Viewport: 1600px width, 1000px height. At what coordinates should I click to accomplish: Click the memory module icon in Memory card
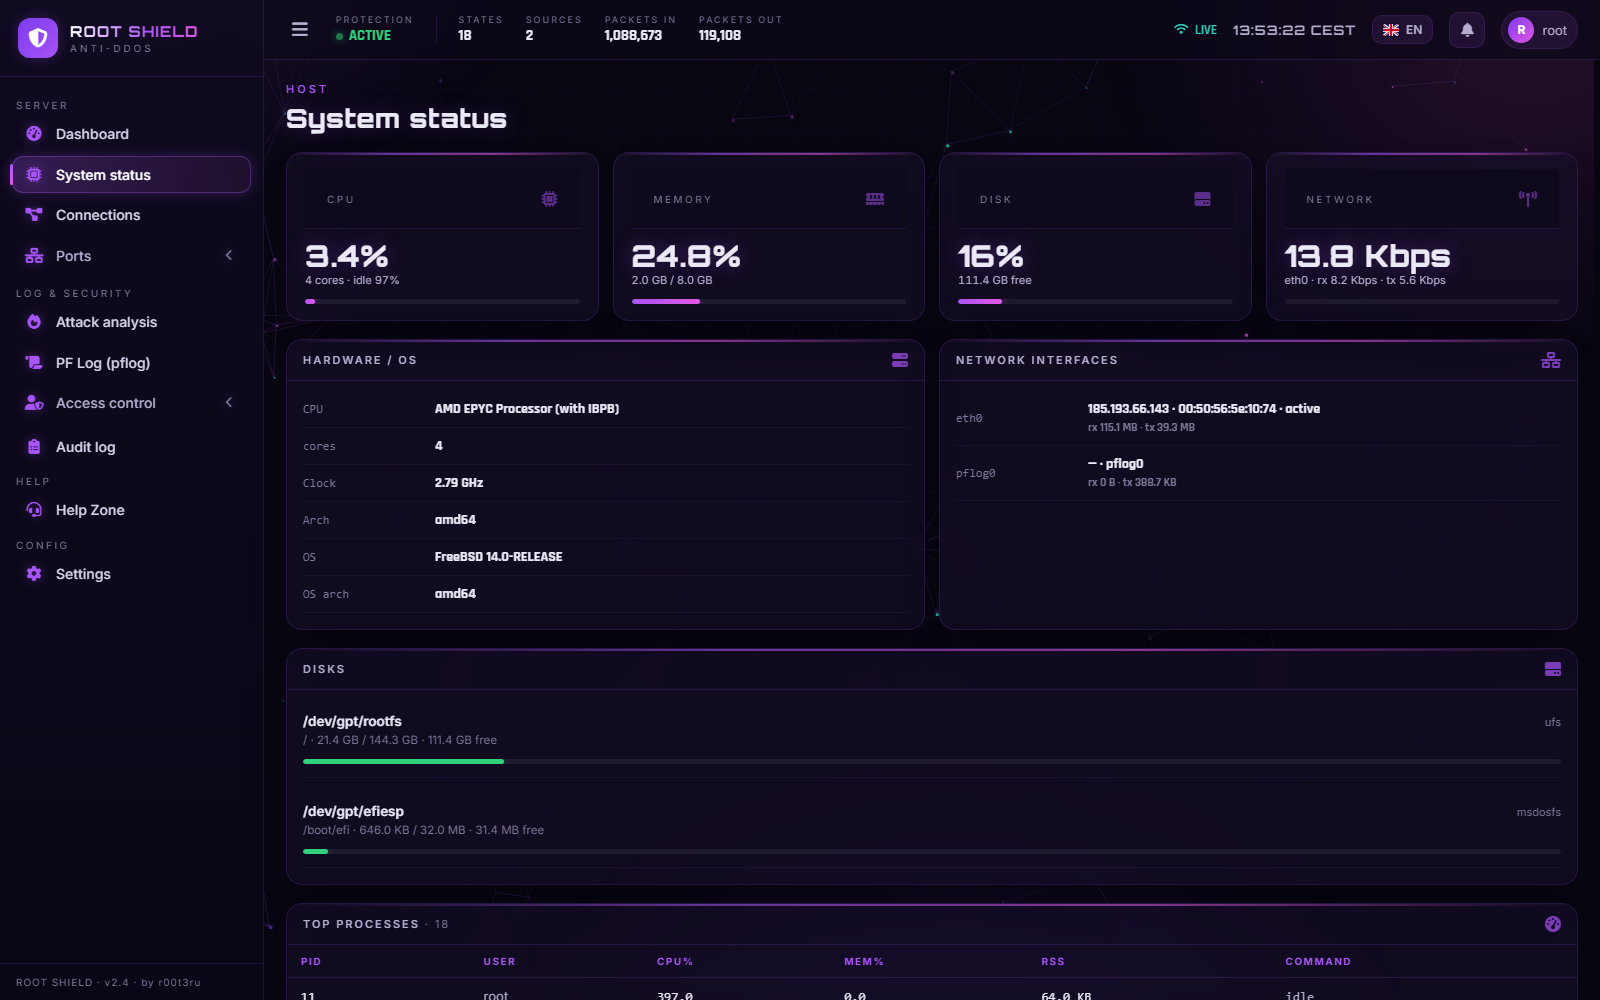coord(875,199)
